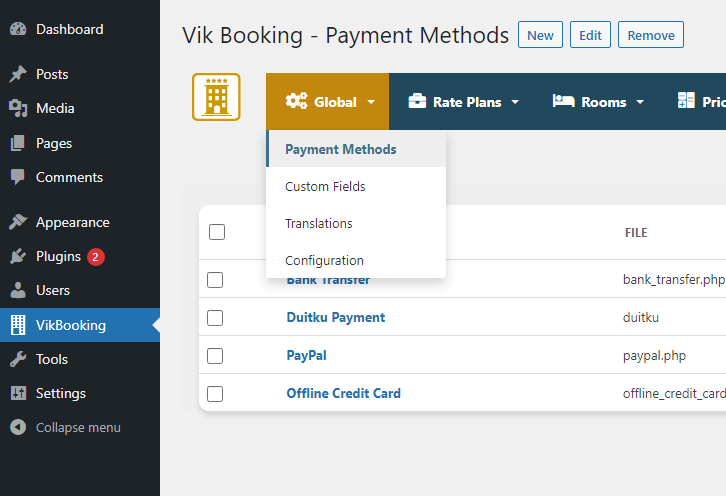Select Payment Methods in Global menu
This screenshot has height=496, width=726.
click(356, 149)
